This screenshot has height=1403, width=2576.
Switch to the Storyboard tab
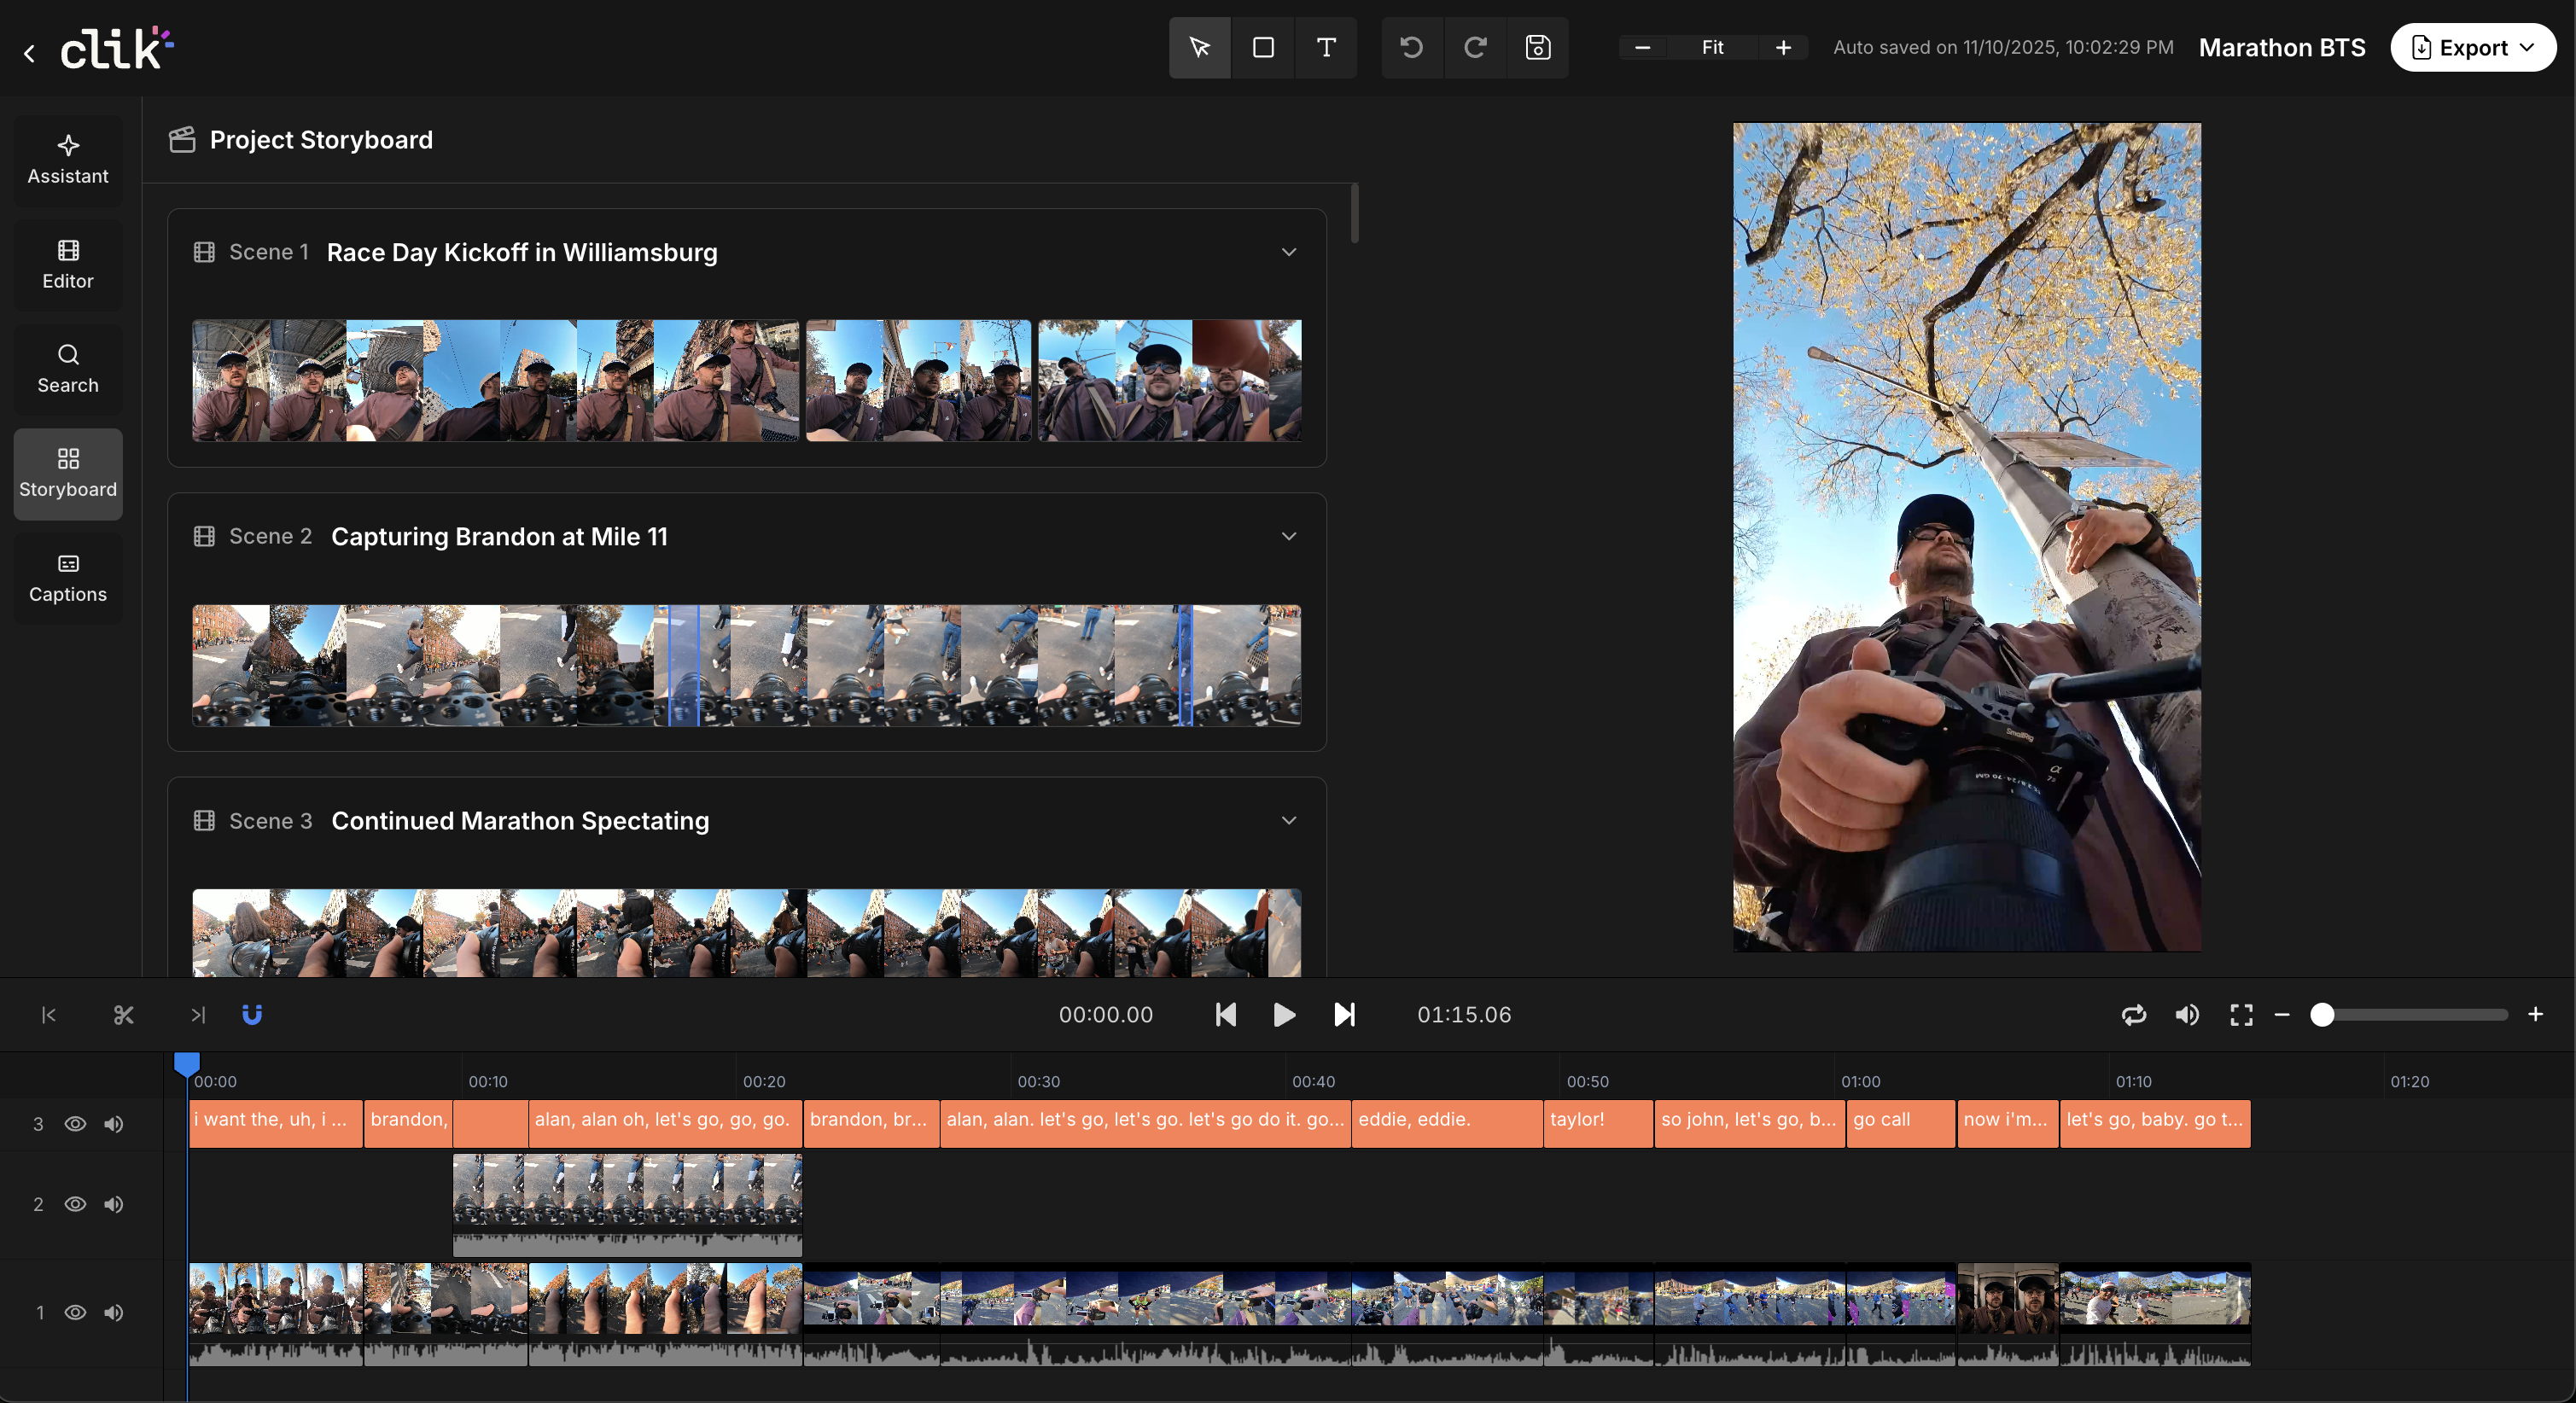[67, 473]
